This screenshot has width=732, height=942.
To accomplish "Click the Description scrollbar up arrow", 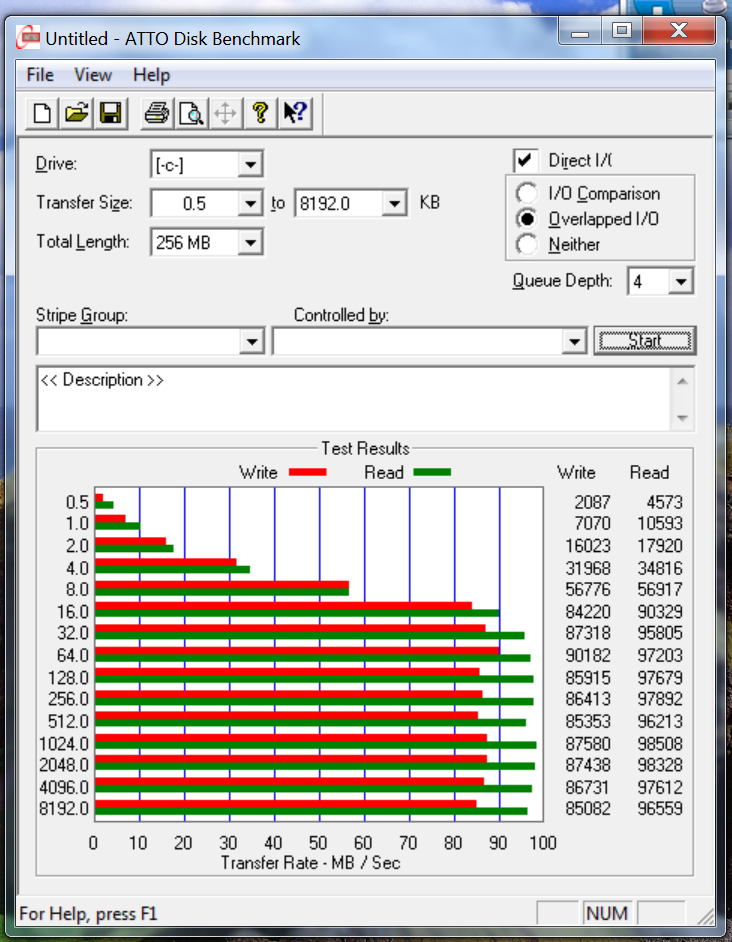I will (x=683, y=381).
